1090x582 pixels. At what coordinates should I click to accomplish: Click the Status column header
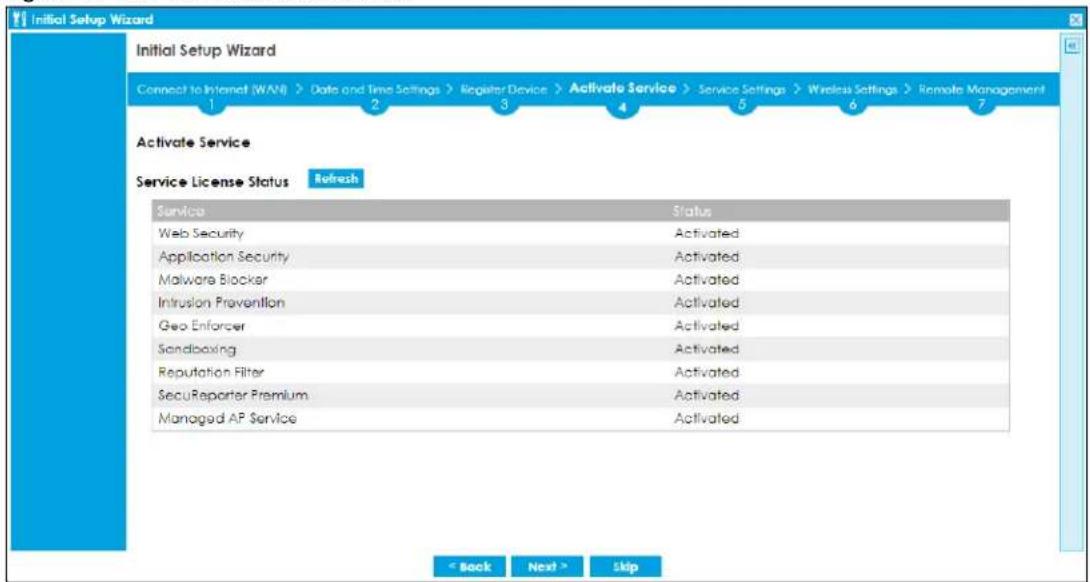[838, 211]
